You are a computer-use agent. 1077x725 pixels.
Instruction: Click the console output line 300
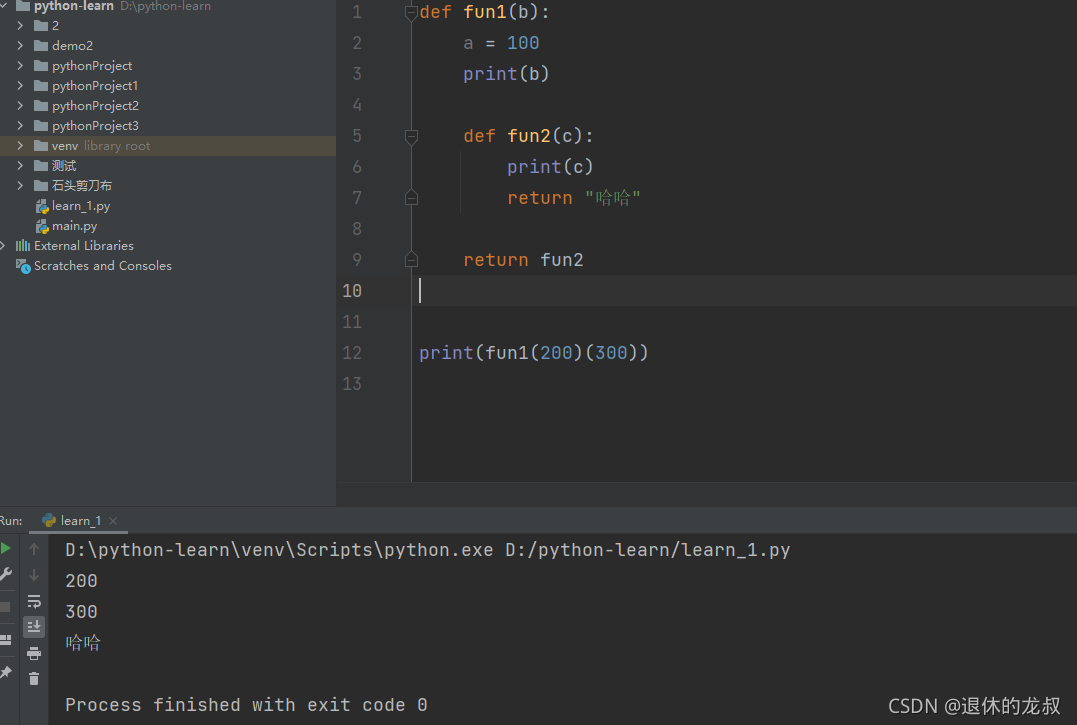click(81, 612)
